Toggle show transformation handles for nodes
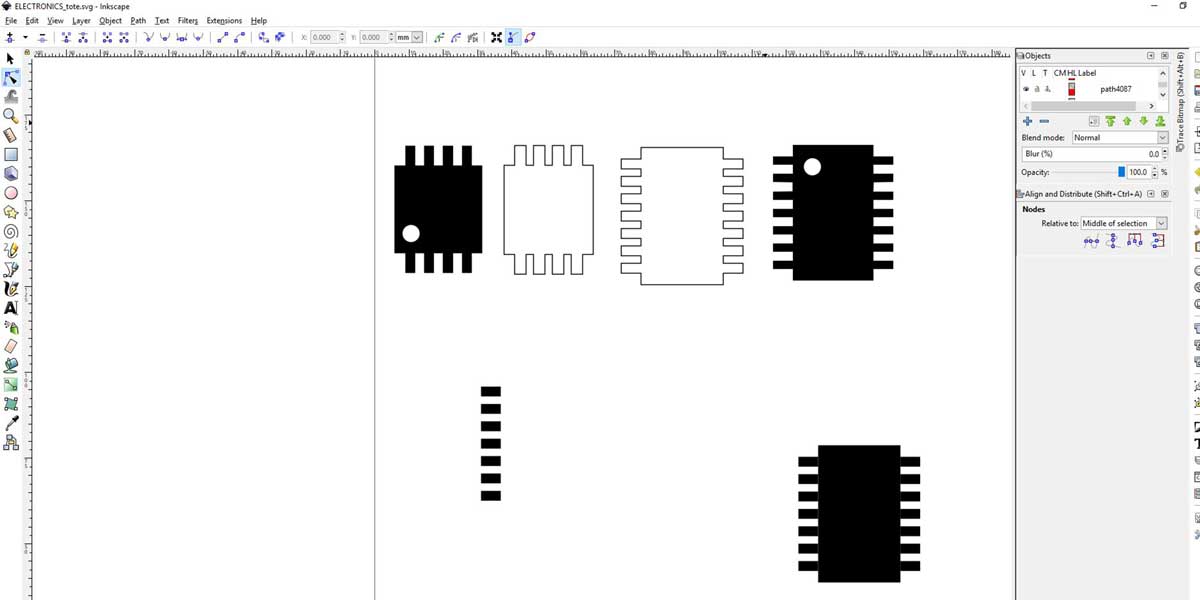1200x600 pixels. (496, 37)
